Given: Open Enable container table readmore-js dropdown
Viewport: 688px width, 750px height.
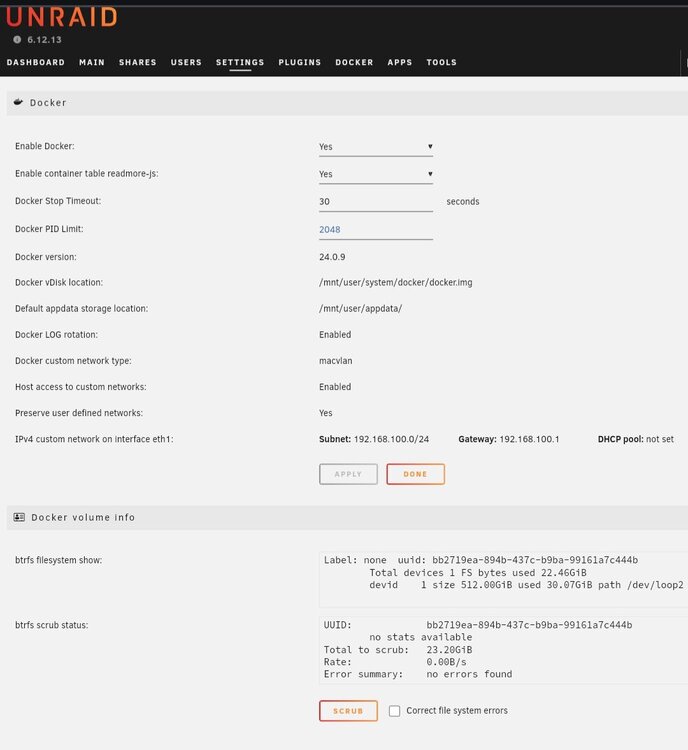Looking at the screenshot, I should tap(376, 174).
